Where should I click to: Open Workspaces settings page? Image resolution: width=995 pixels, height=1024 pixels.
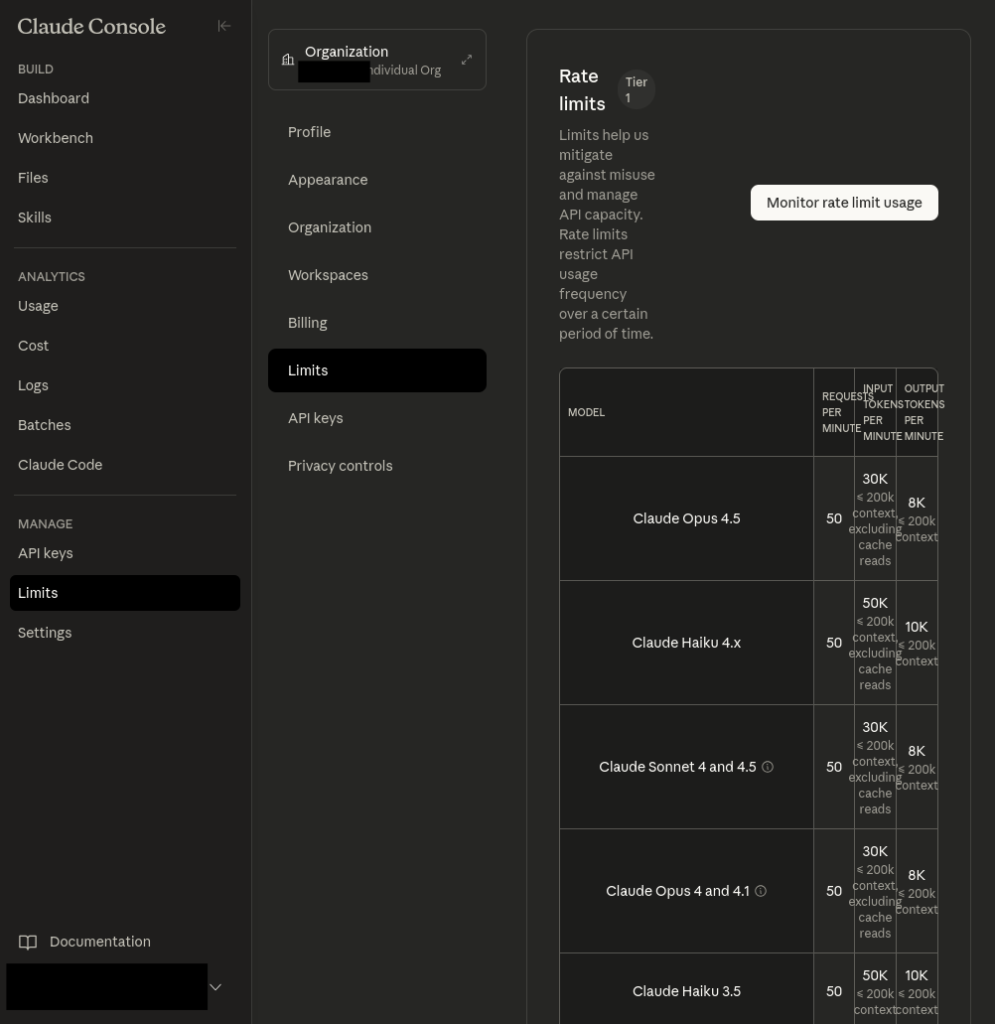(328, 275)
